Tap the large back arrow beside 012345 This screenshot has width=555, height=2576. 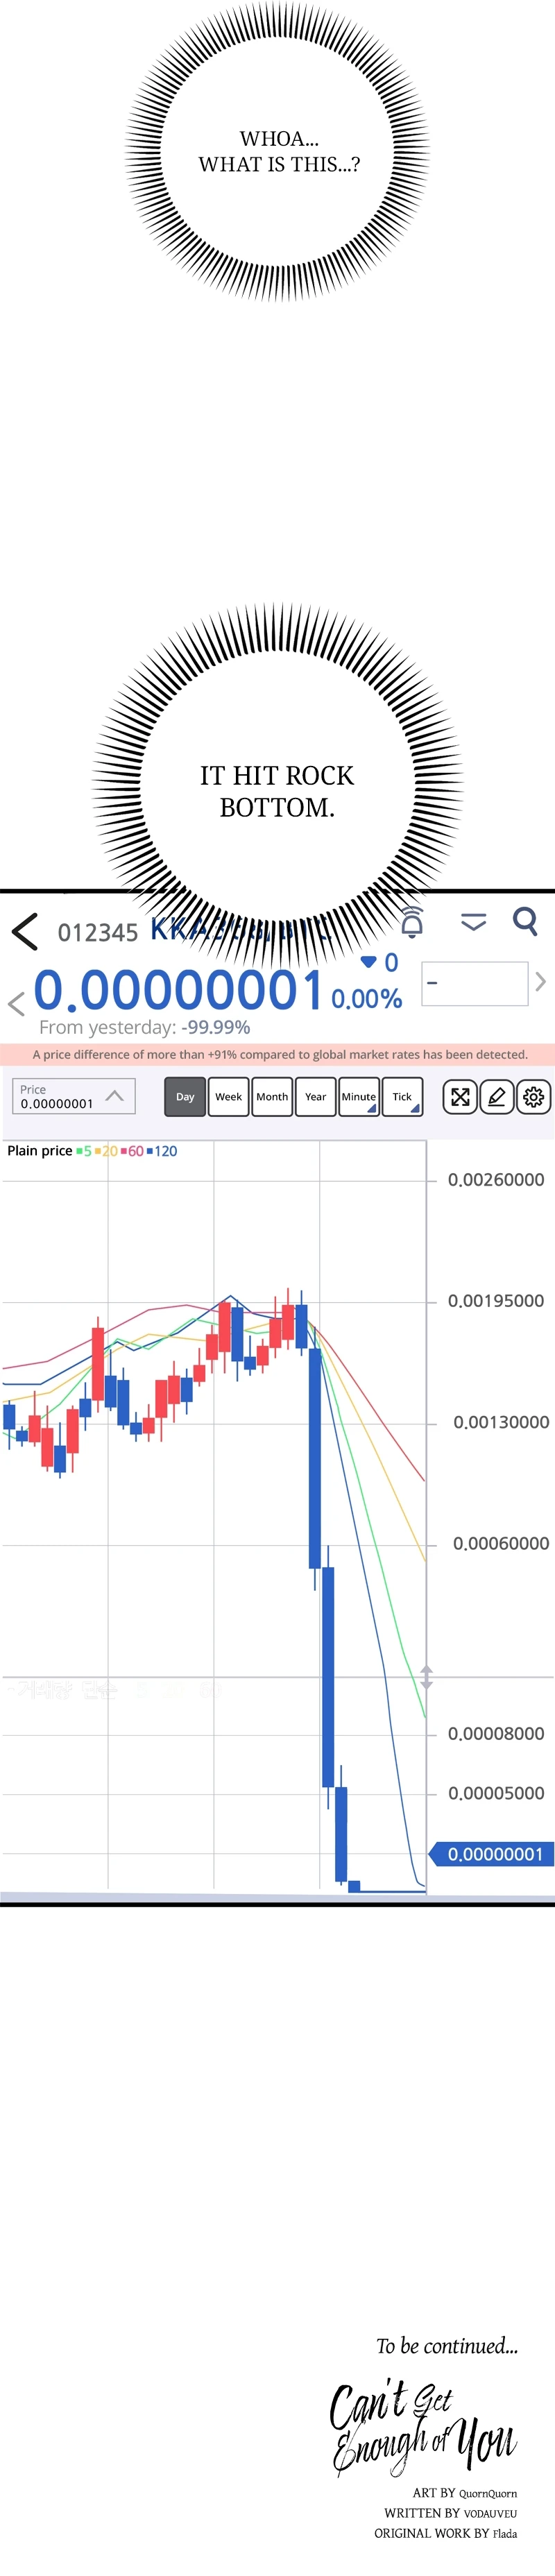click(x=25, y=931)
